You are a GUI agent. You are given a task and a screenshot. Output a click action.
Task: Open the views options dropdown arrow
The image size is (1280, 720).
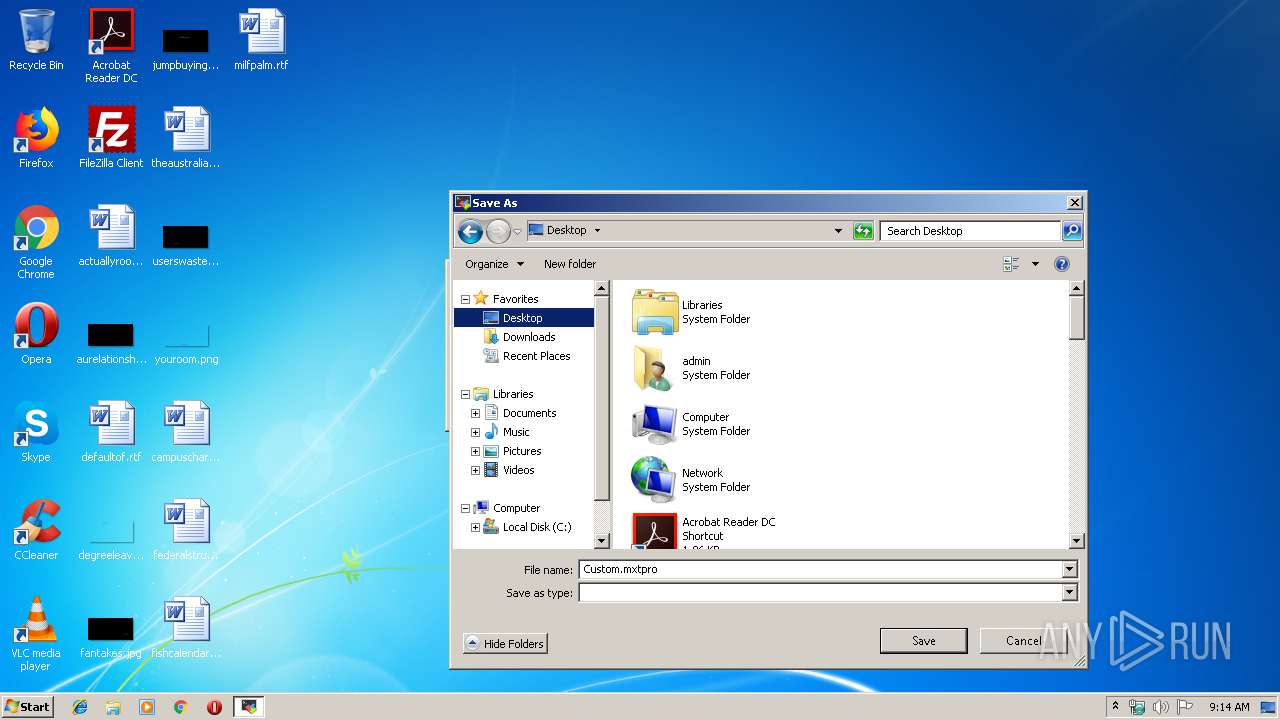click(1035, 264)
